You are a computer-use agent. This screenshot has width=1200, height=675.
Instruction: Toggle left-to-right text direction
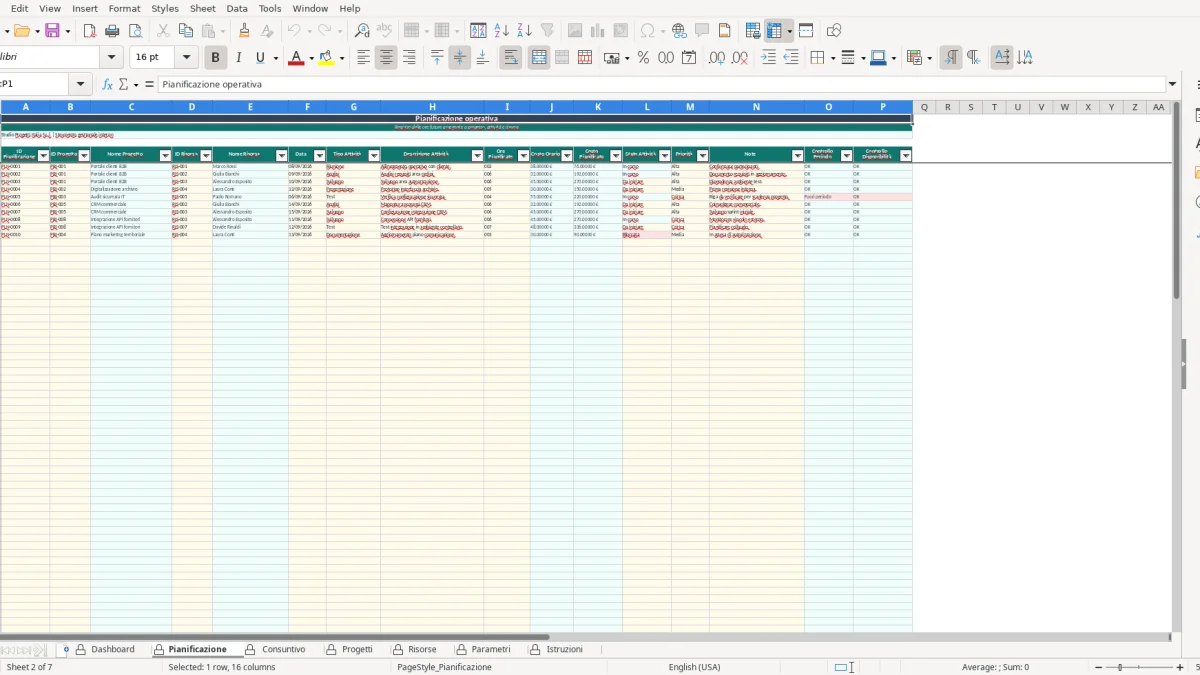pyautogui.click(x=951, y=58)
